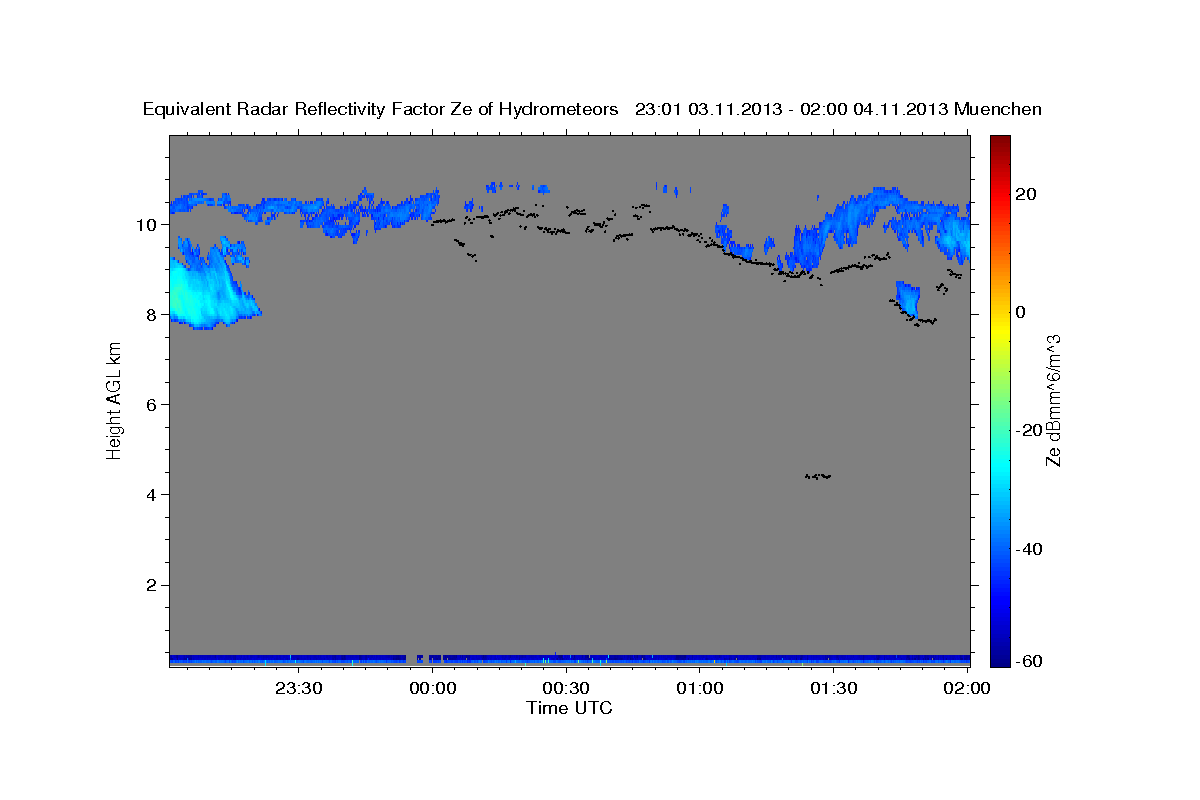Click the dark blue bottom of the colorbar
This screenshot has height=800, width=1200.
click(x=1000, y=658)
